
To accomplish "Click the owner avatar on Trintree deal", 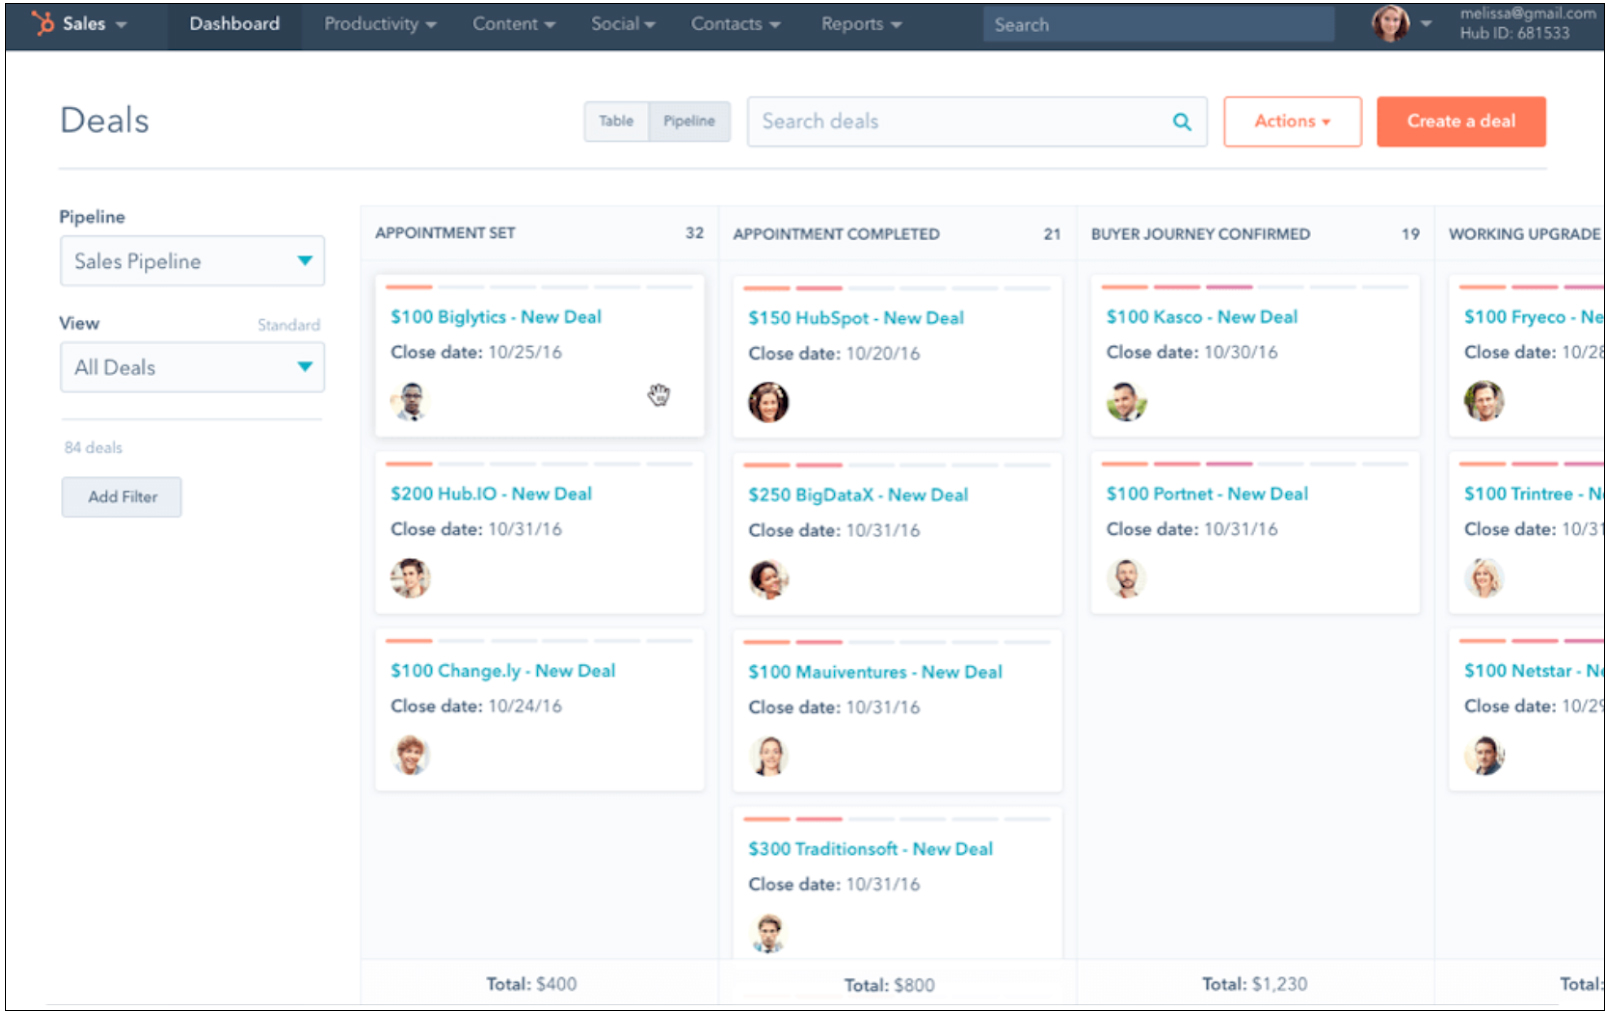I will (x=1484, y=578).
